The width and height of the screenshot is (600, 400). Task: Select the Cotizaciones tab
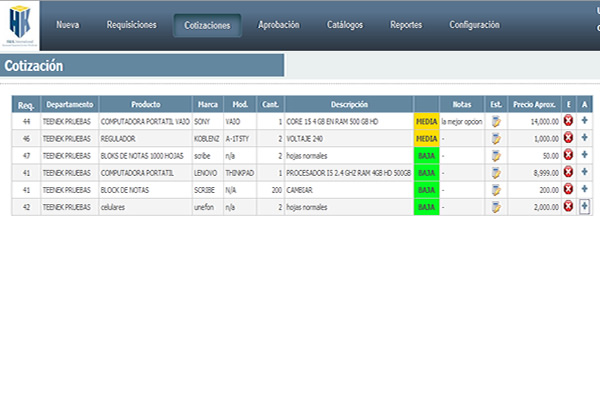[x=207, y=26]
